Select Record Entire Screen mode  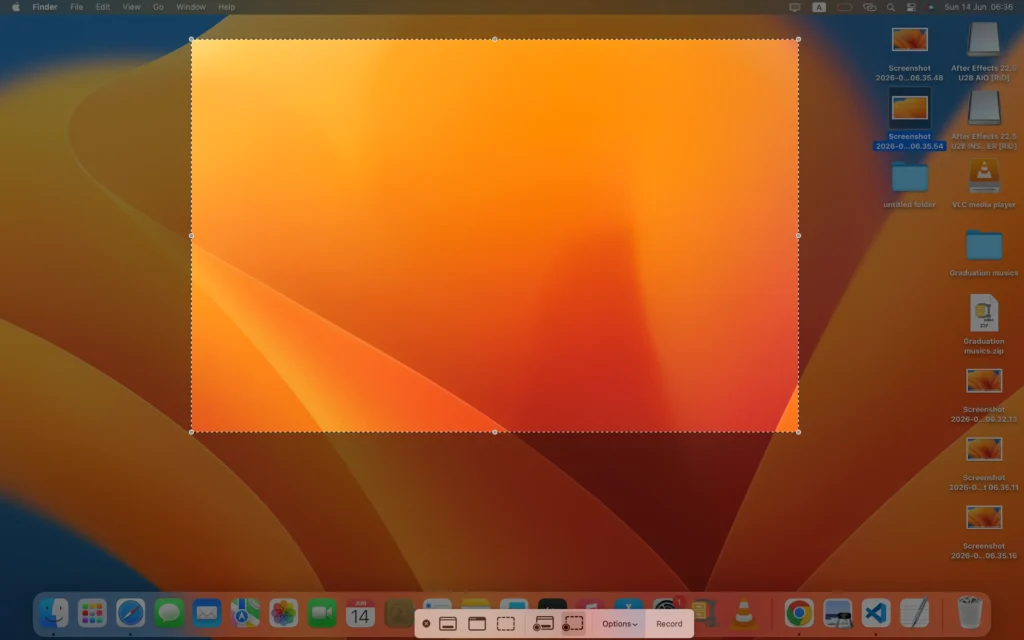click(543, 624)
